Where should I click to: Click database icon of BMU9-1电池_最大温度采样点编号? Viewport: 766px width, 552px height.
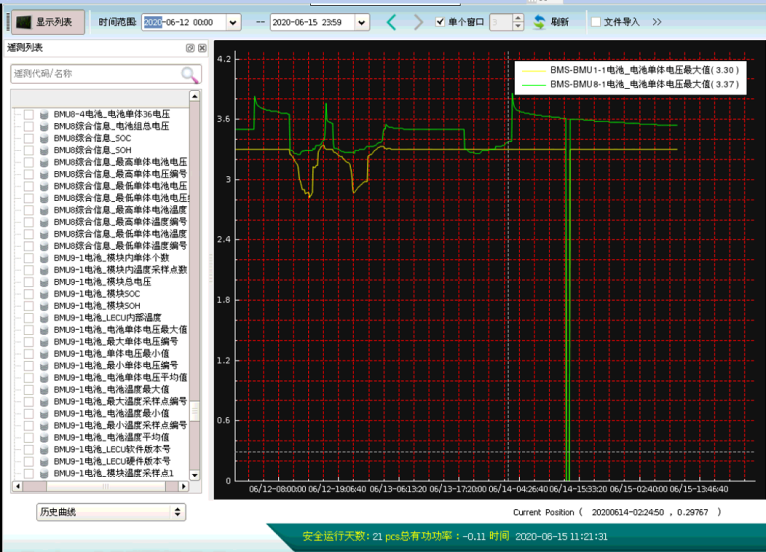44,402
